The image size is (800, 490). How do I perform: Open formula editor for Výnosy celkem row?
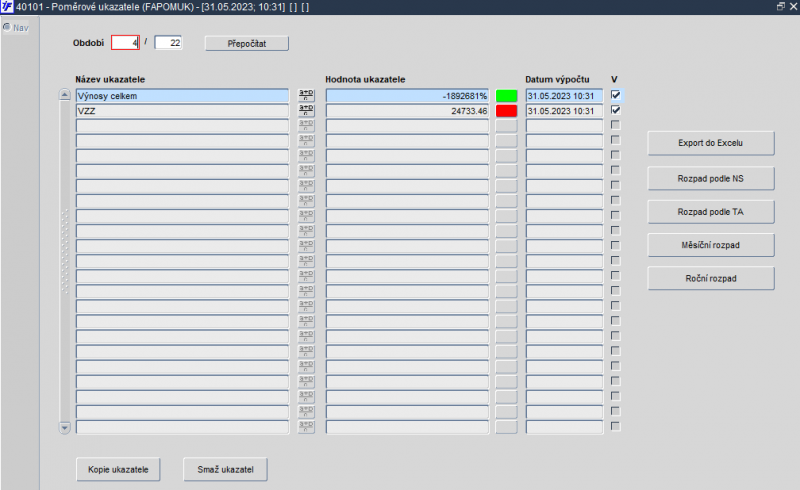click(306, 95)
